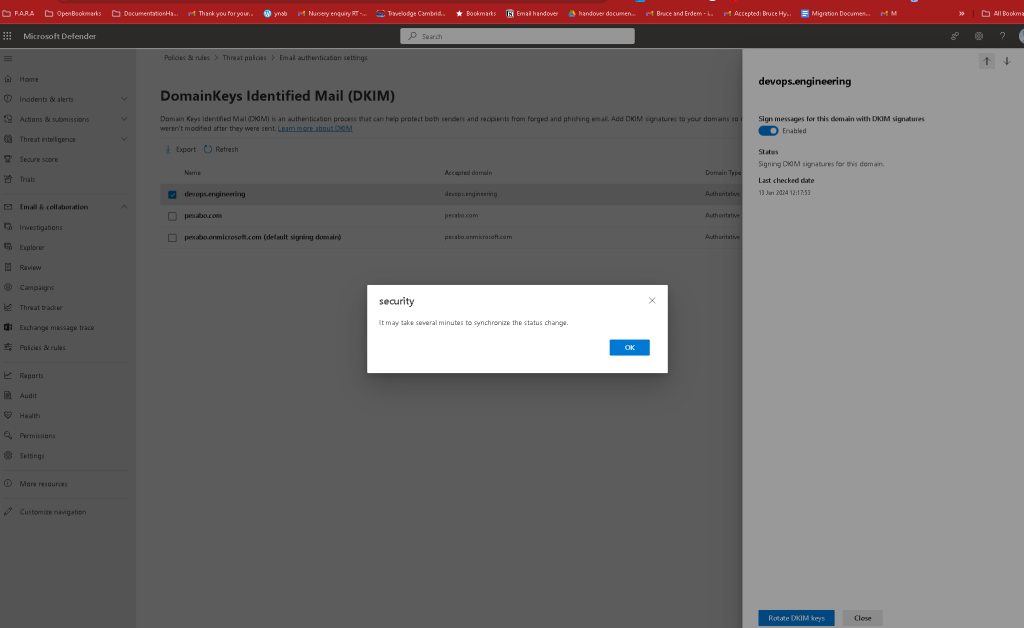Click the Home icon in sidebar

click(8, 79)
